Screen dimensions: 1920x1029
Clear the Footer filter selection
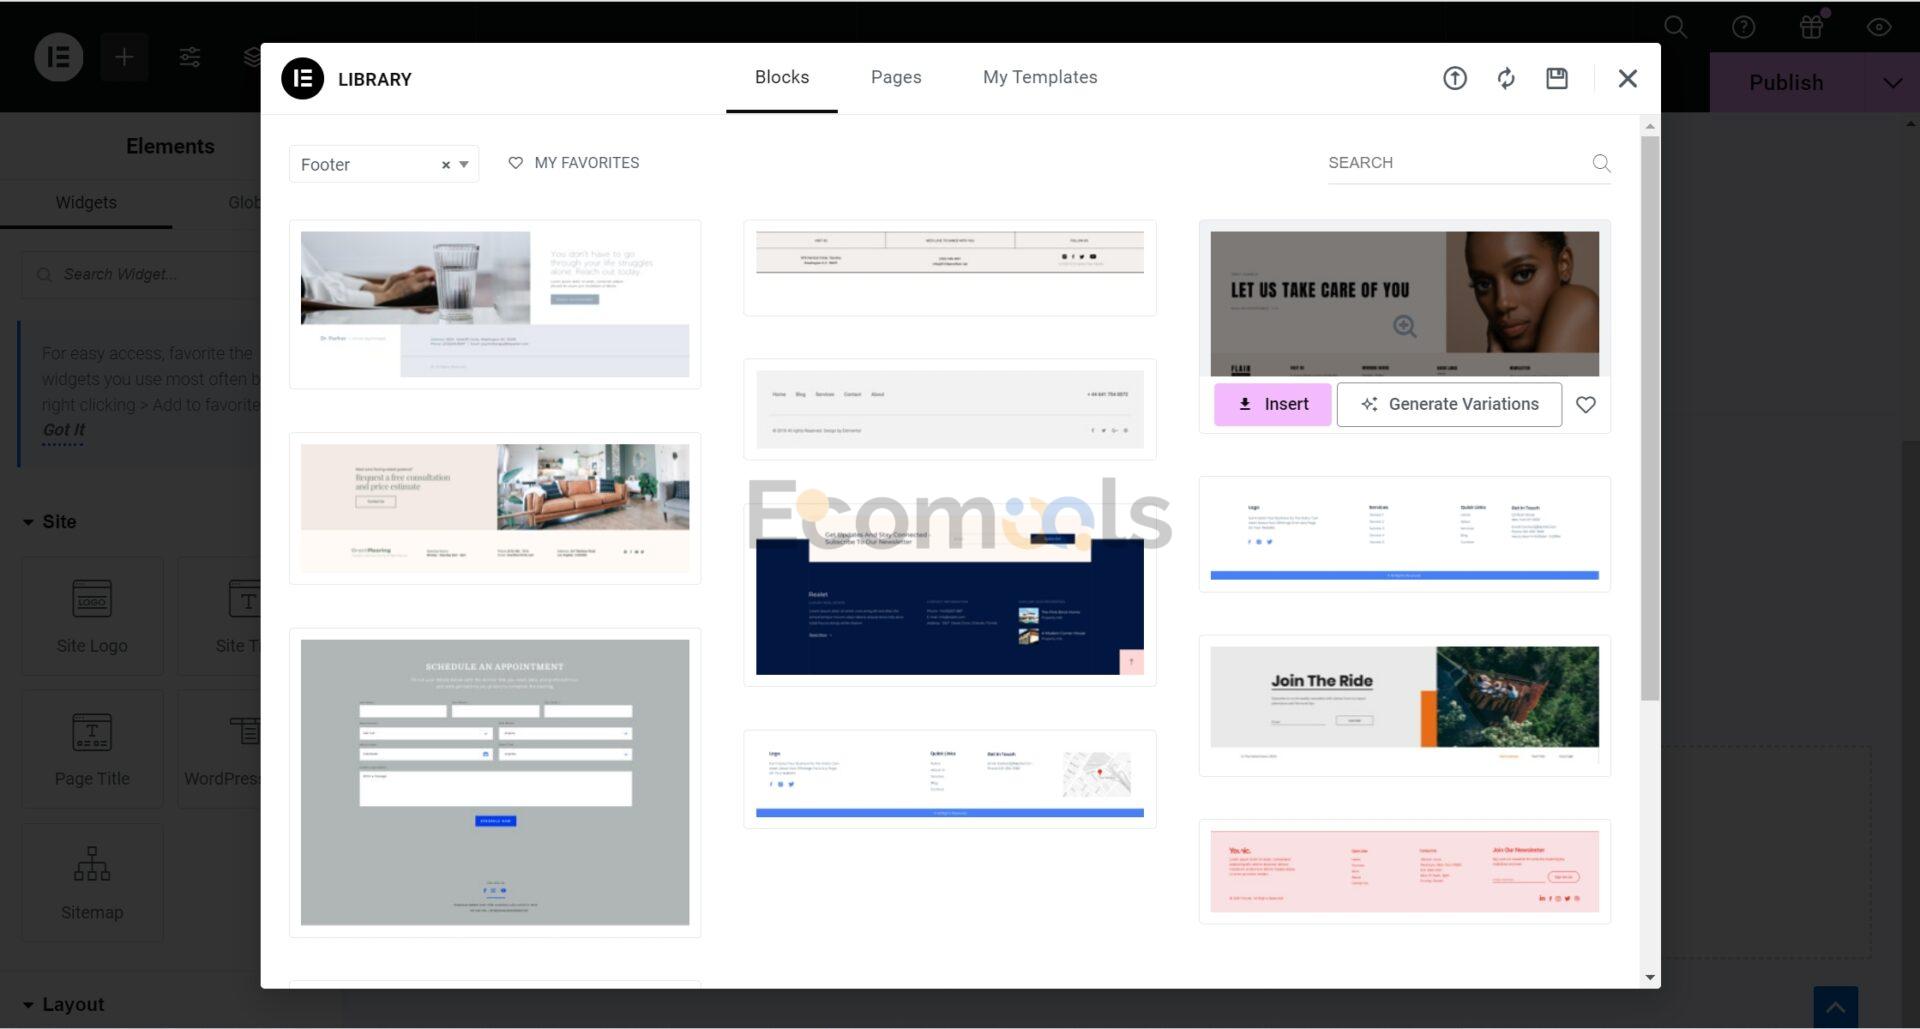(x=446, y=165)
